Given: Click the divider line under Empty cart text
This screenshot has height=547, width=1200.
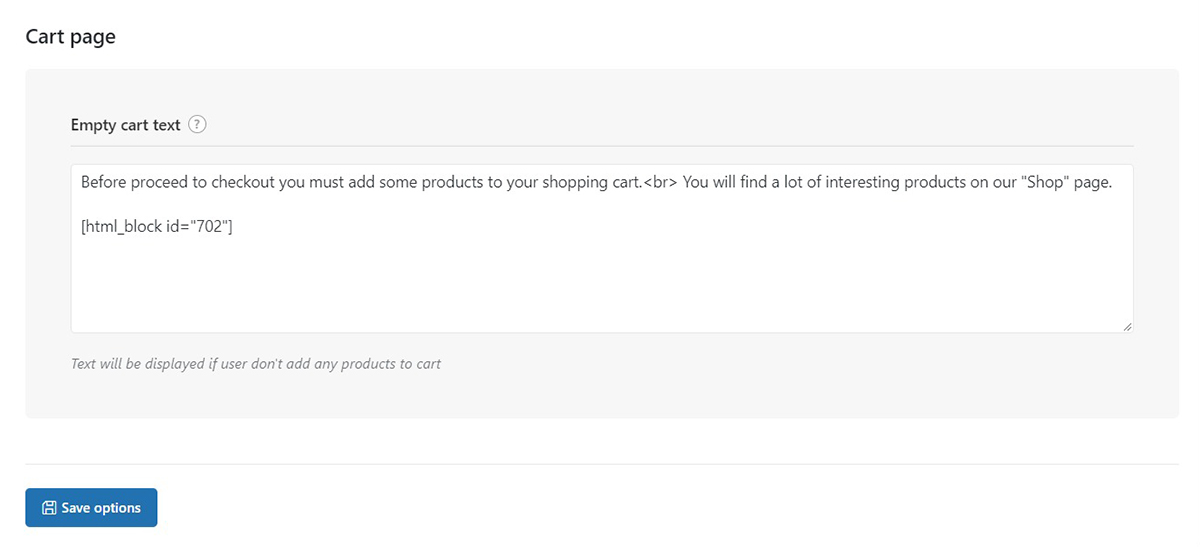Looking at the screenshot, I should [602, 147].
